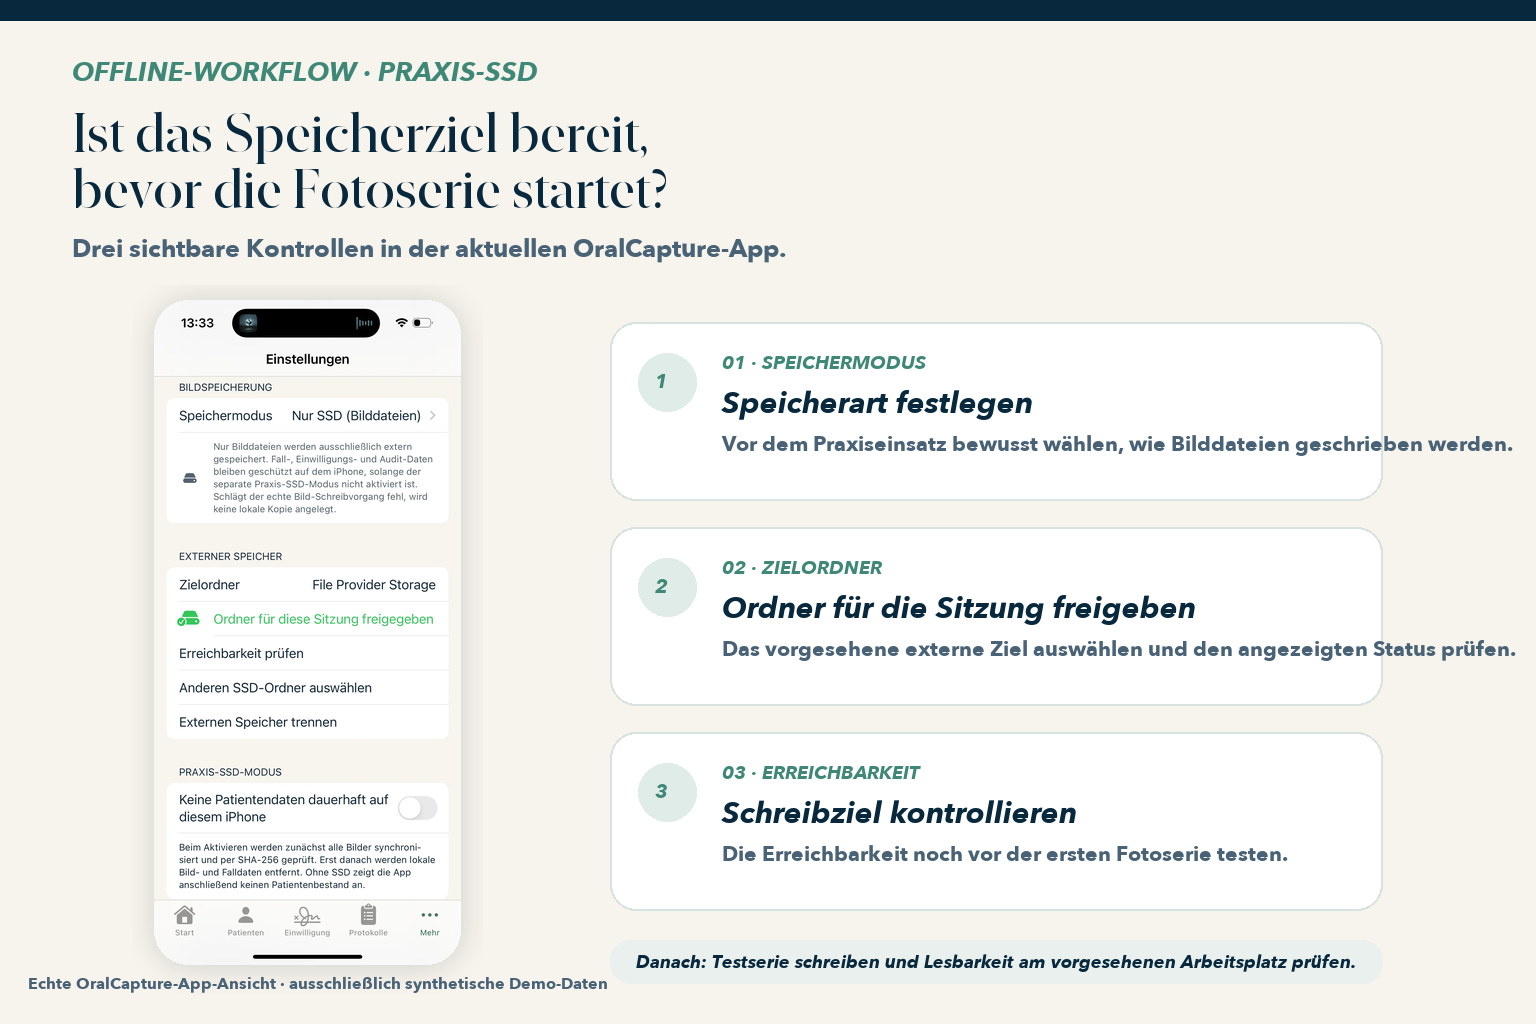Toggle Keine Patientendaten dauerhaft auf diesem iPhone
The height and width of the screenshot is (1024, 1536).
coord(417,808)
